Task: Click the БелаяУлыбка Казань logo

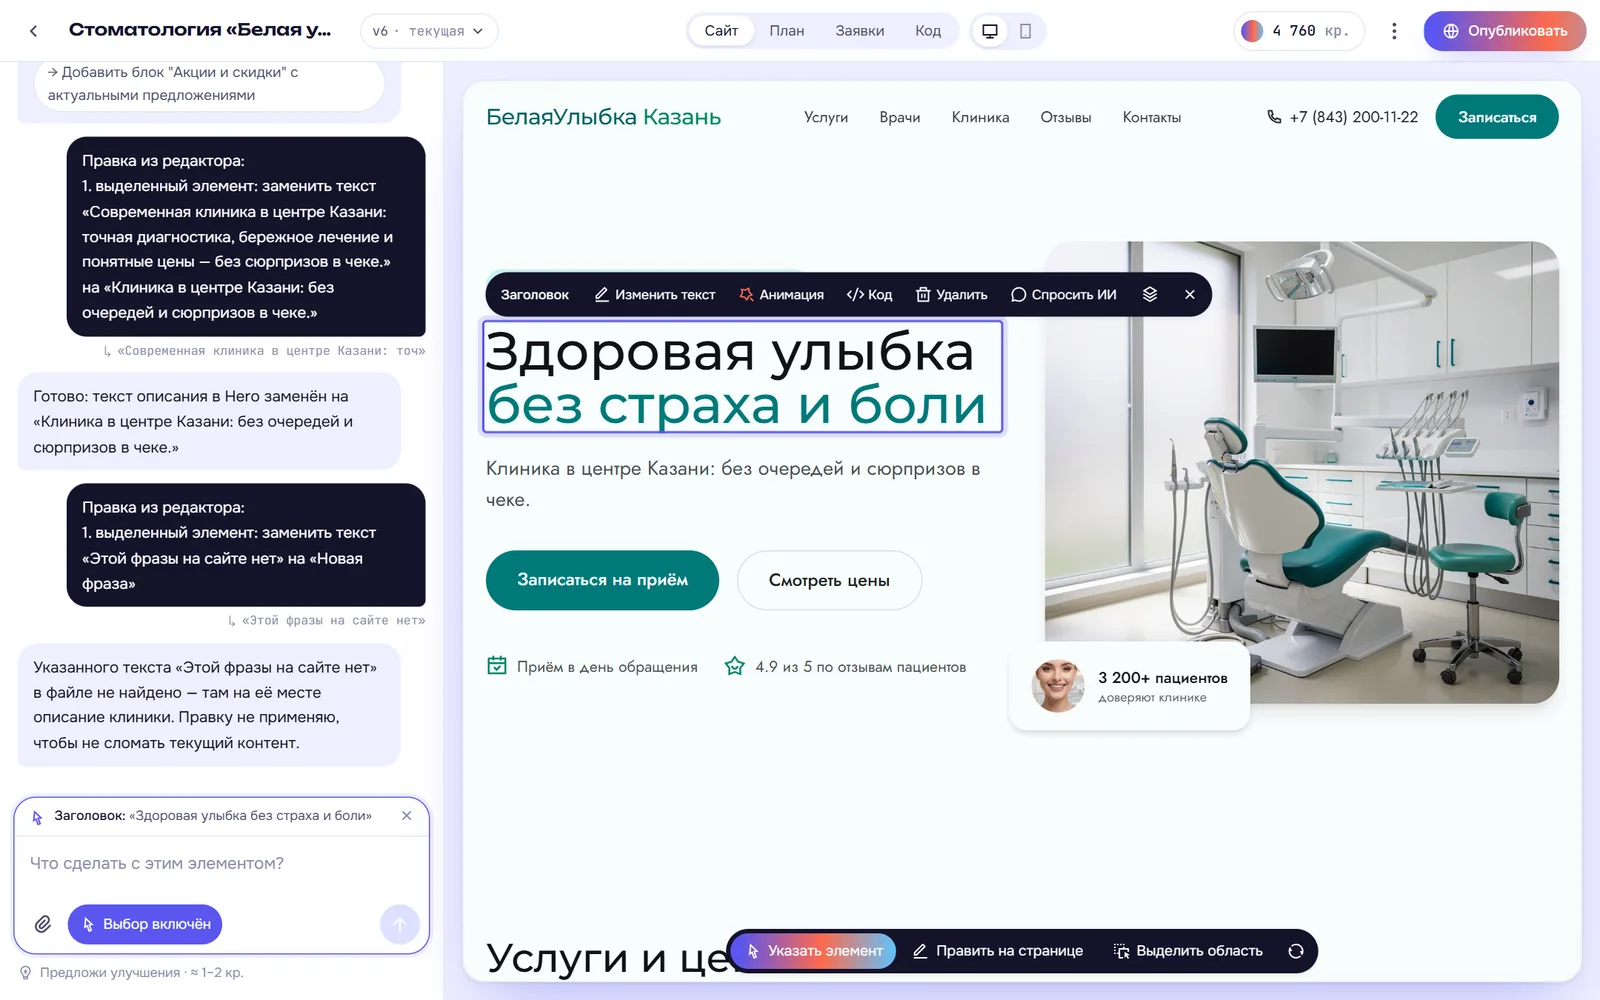Action: [603, 117]
